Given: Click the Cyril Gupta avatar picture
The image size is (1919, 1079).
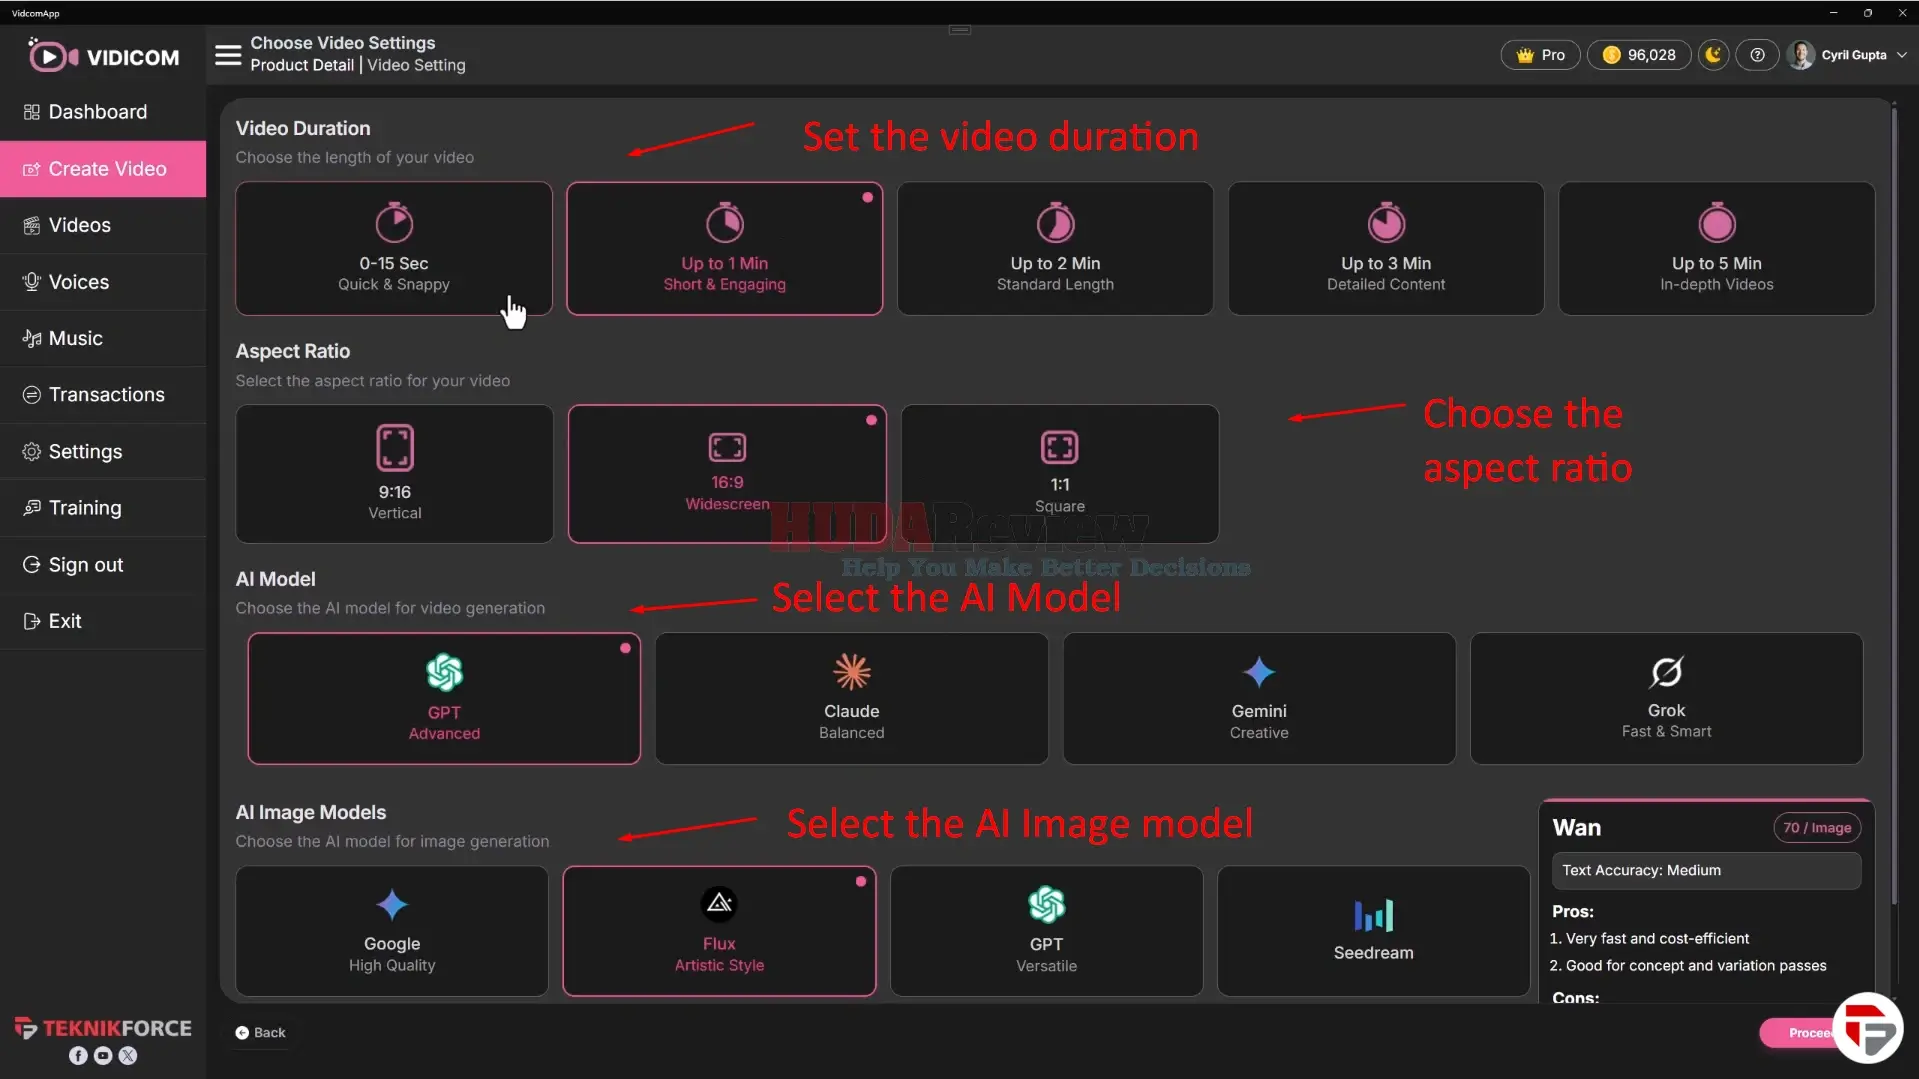Looking at the screenshot, I should point(1801,55).
